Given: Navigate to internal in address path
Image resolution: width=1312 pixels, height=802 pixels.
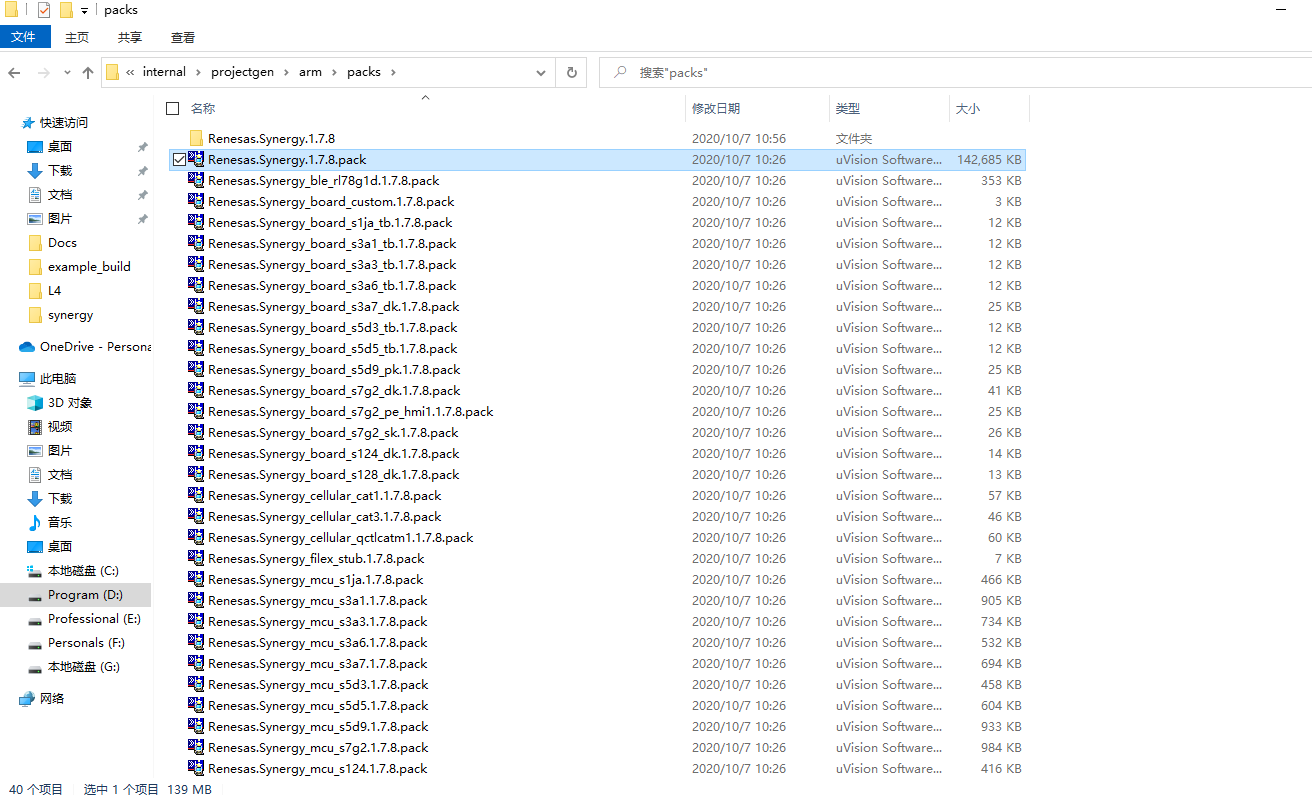Looking at the screenshot, I should coord(164,72).
